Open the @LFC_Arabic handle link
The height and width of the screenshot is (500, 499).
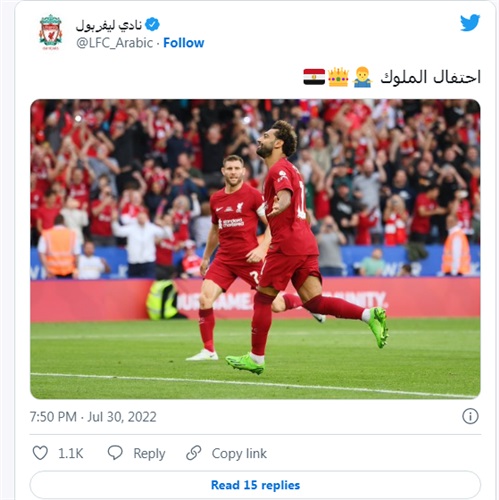point(115,43)
